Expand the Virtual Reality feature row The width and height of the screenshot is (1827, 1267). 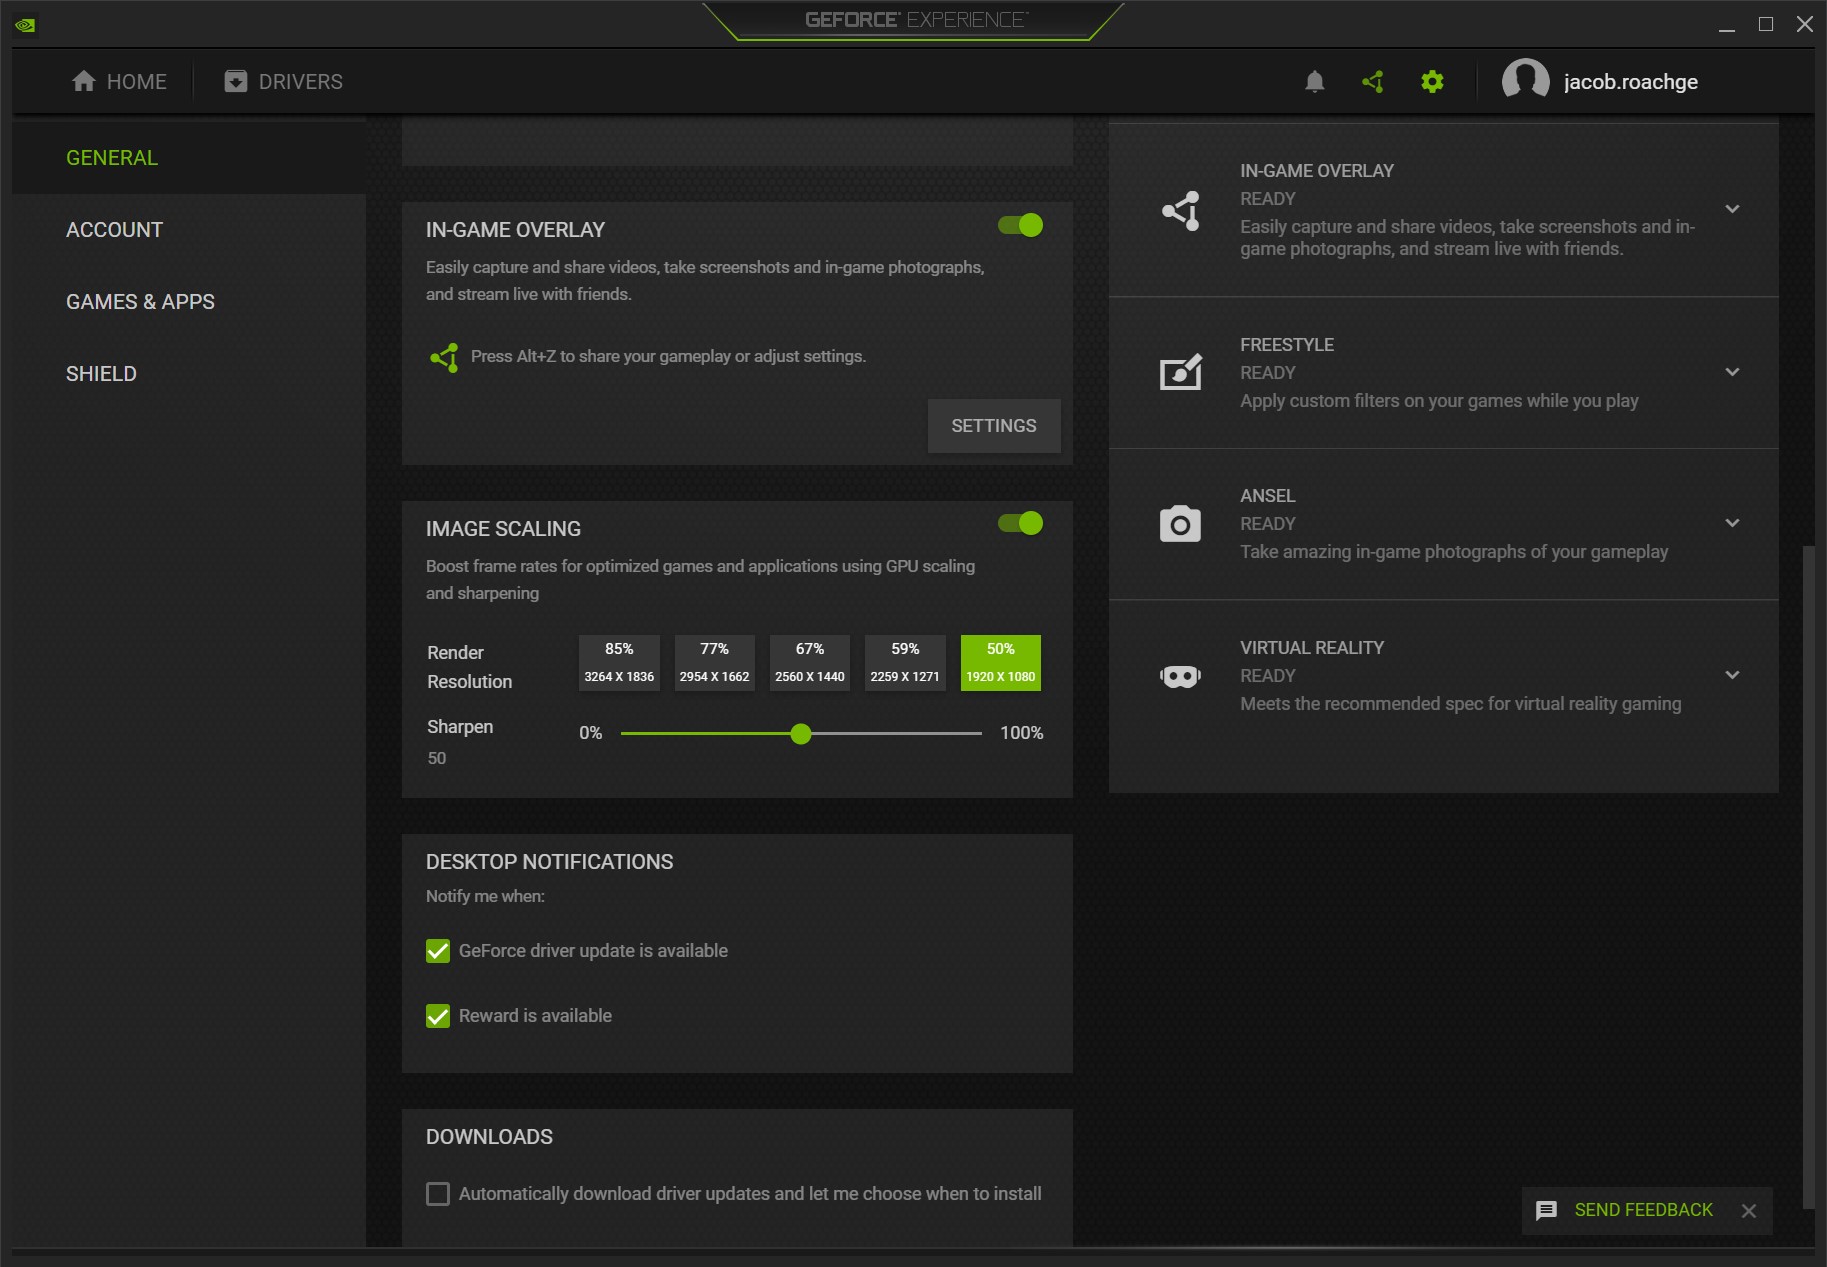click(1732, 675)
